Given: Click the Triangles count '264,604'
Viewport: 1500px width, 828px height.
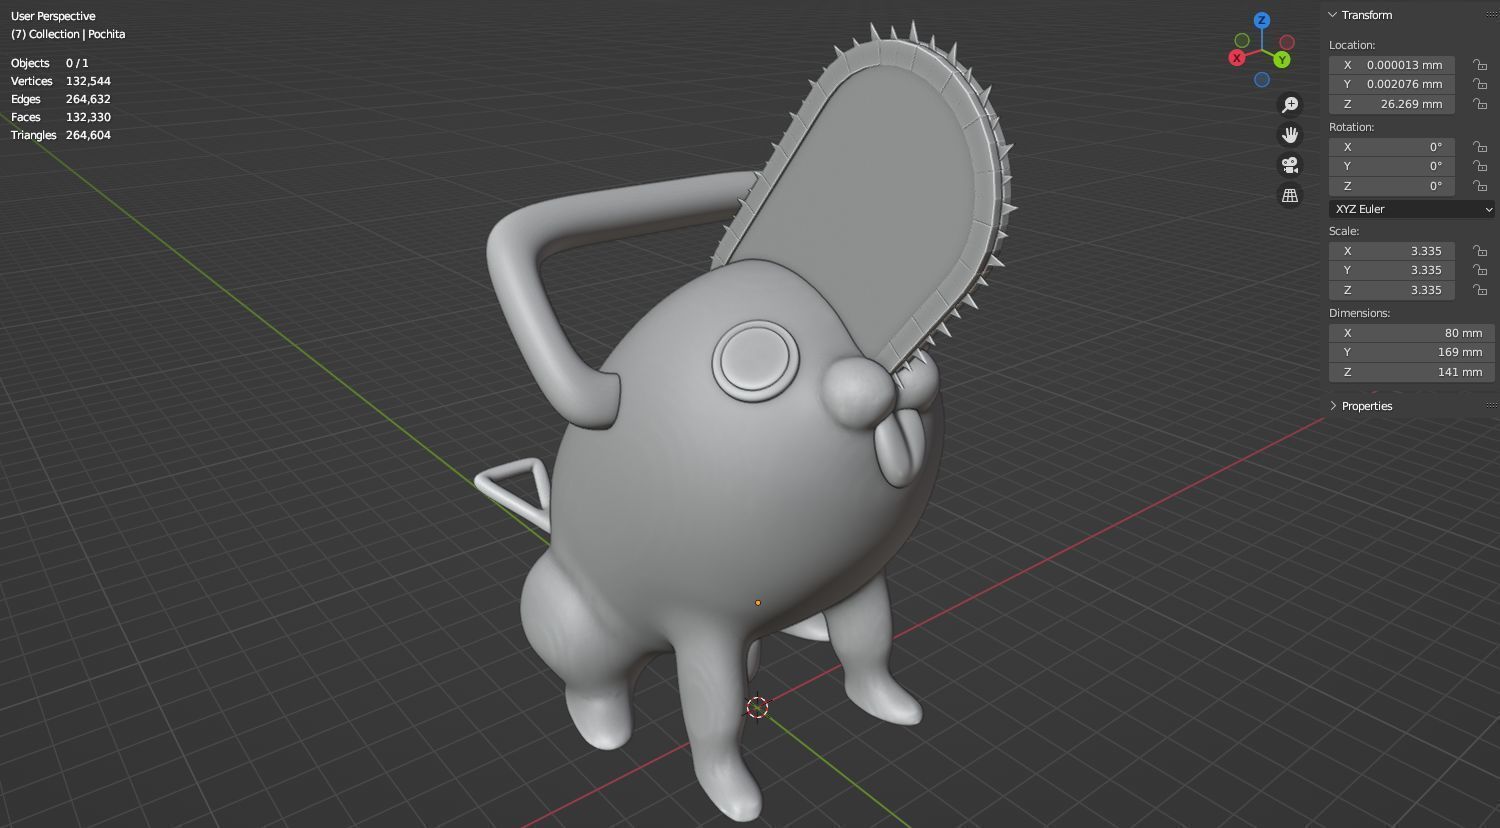Looking at the screenshot, I should tap(88, 135).
